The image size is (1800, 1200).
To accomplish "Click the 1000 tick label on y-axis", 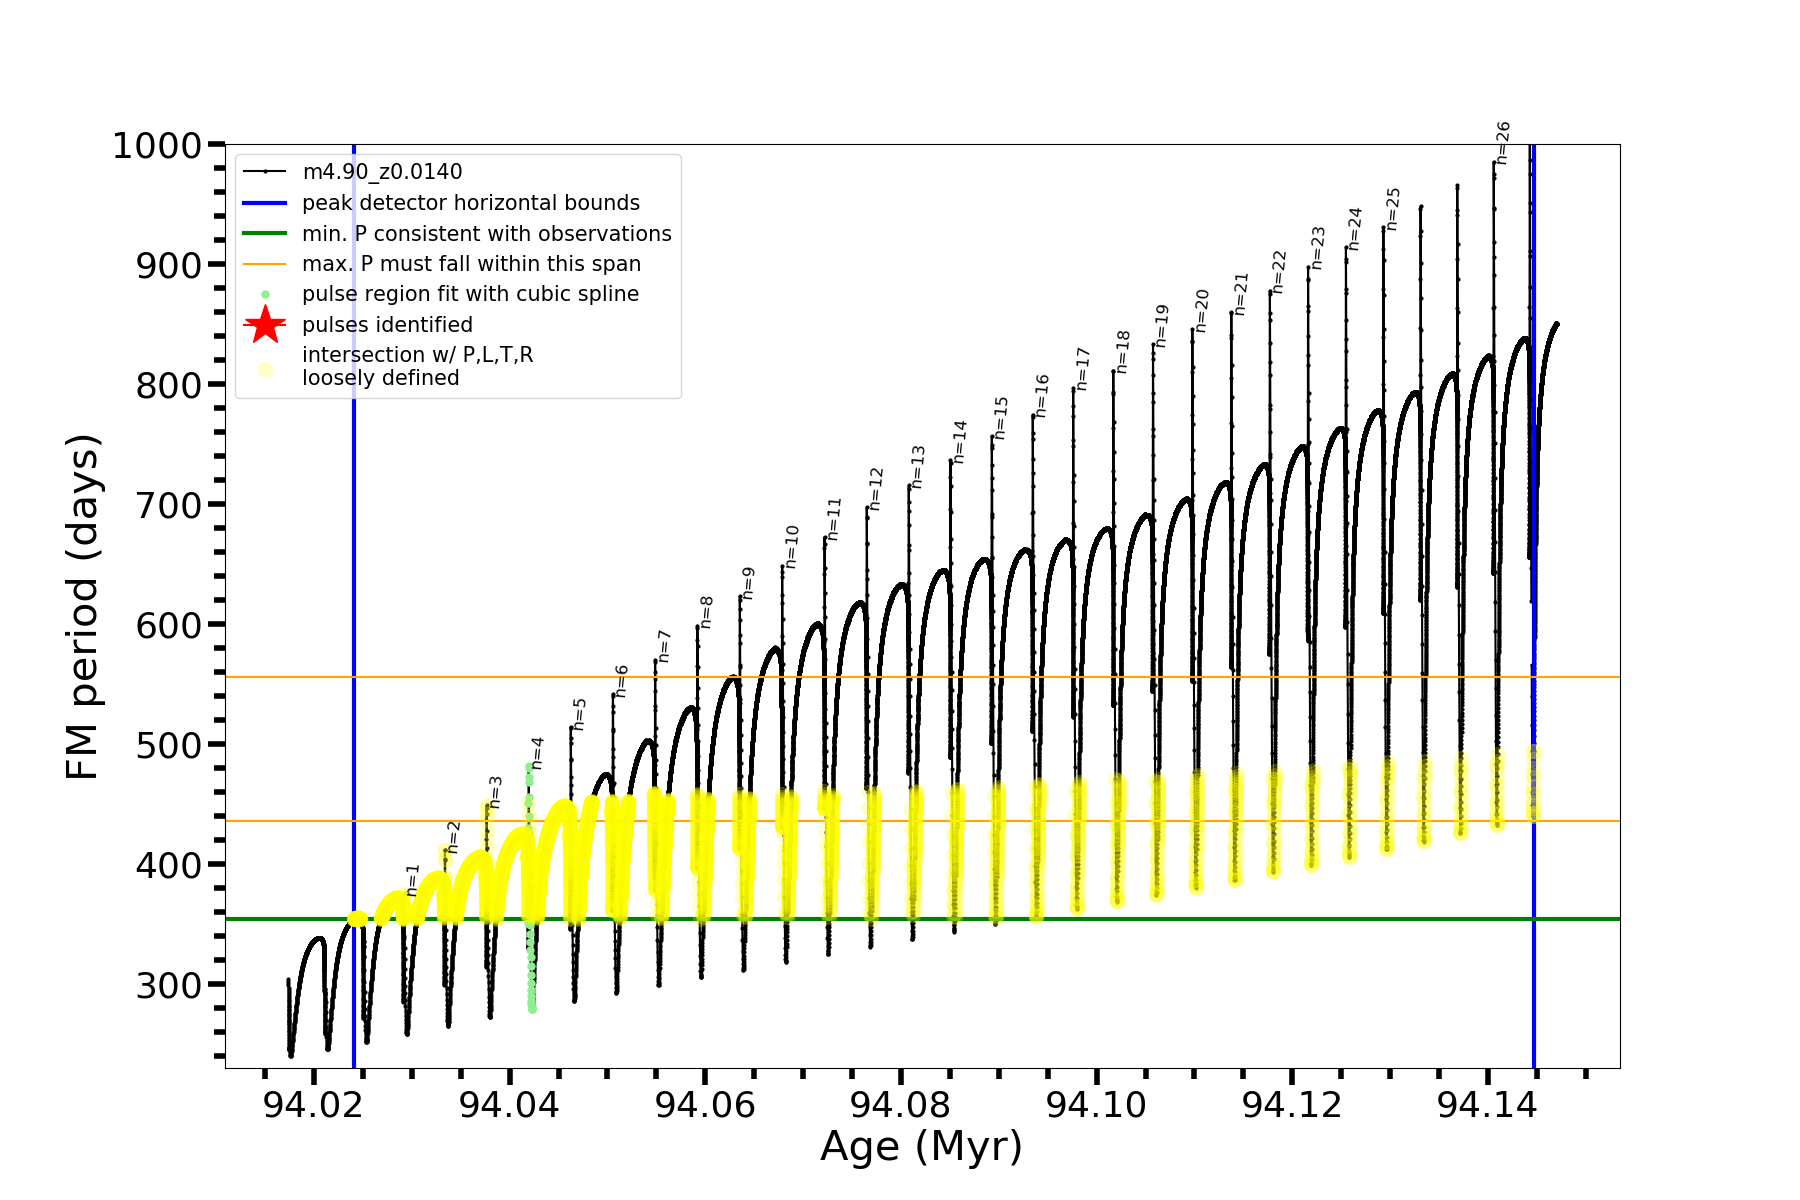I will [x=157, y=146].
